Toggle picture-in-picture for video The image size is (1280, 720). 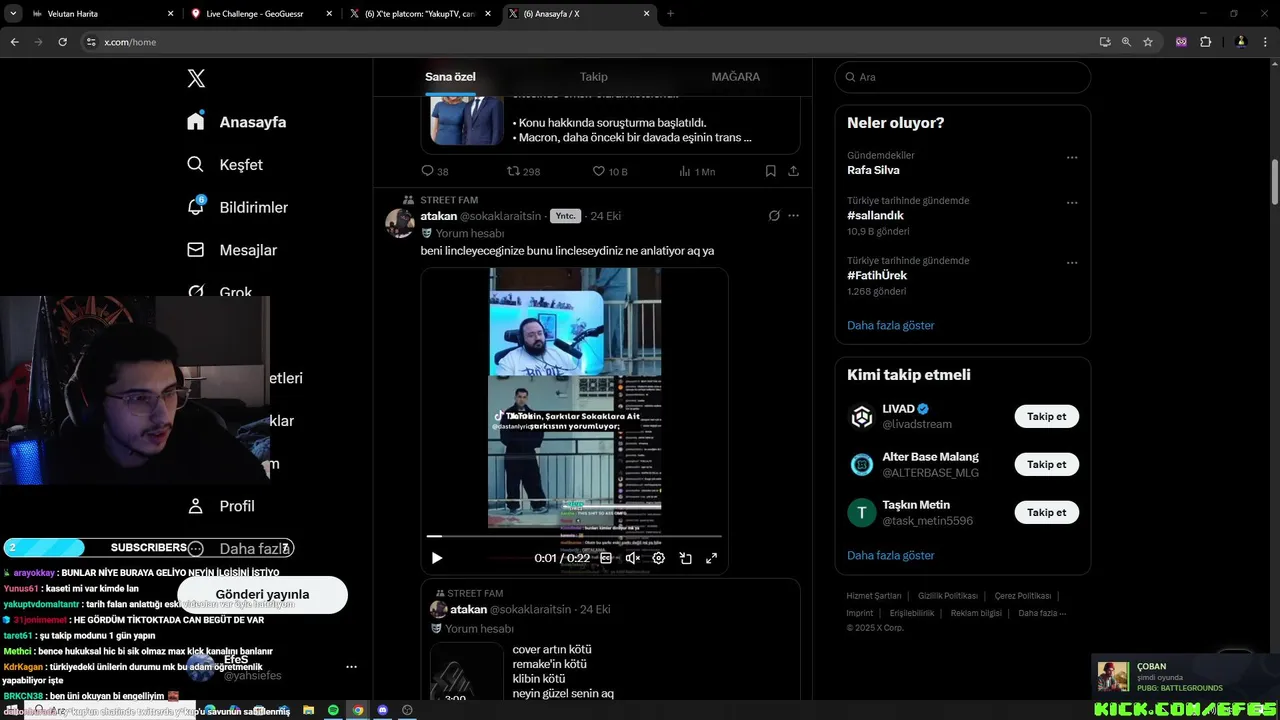tap(685, 558)
